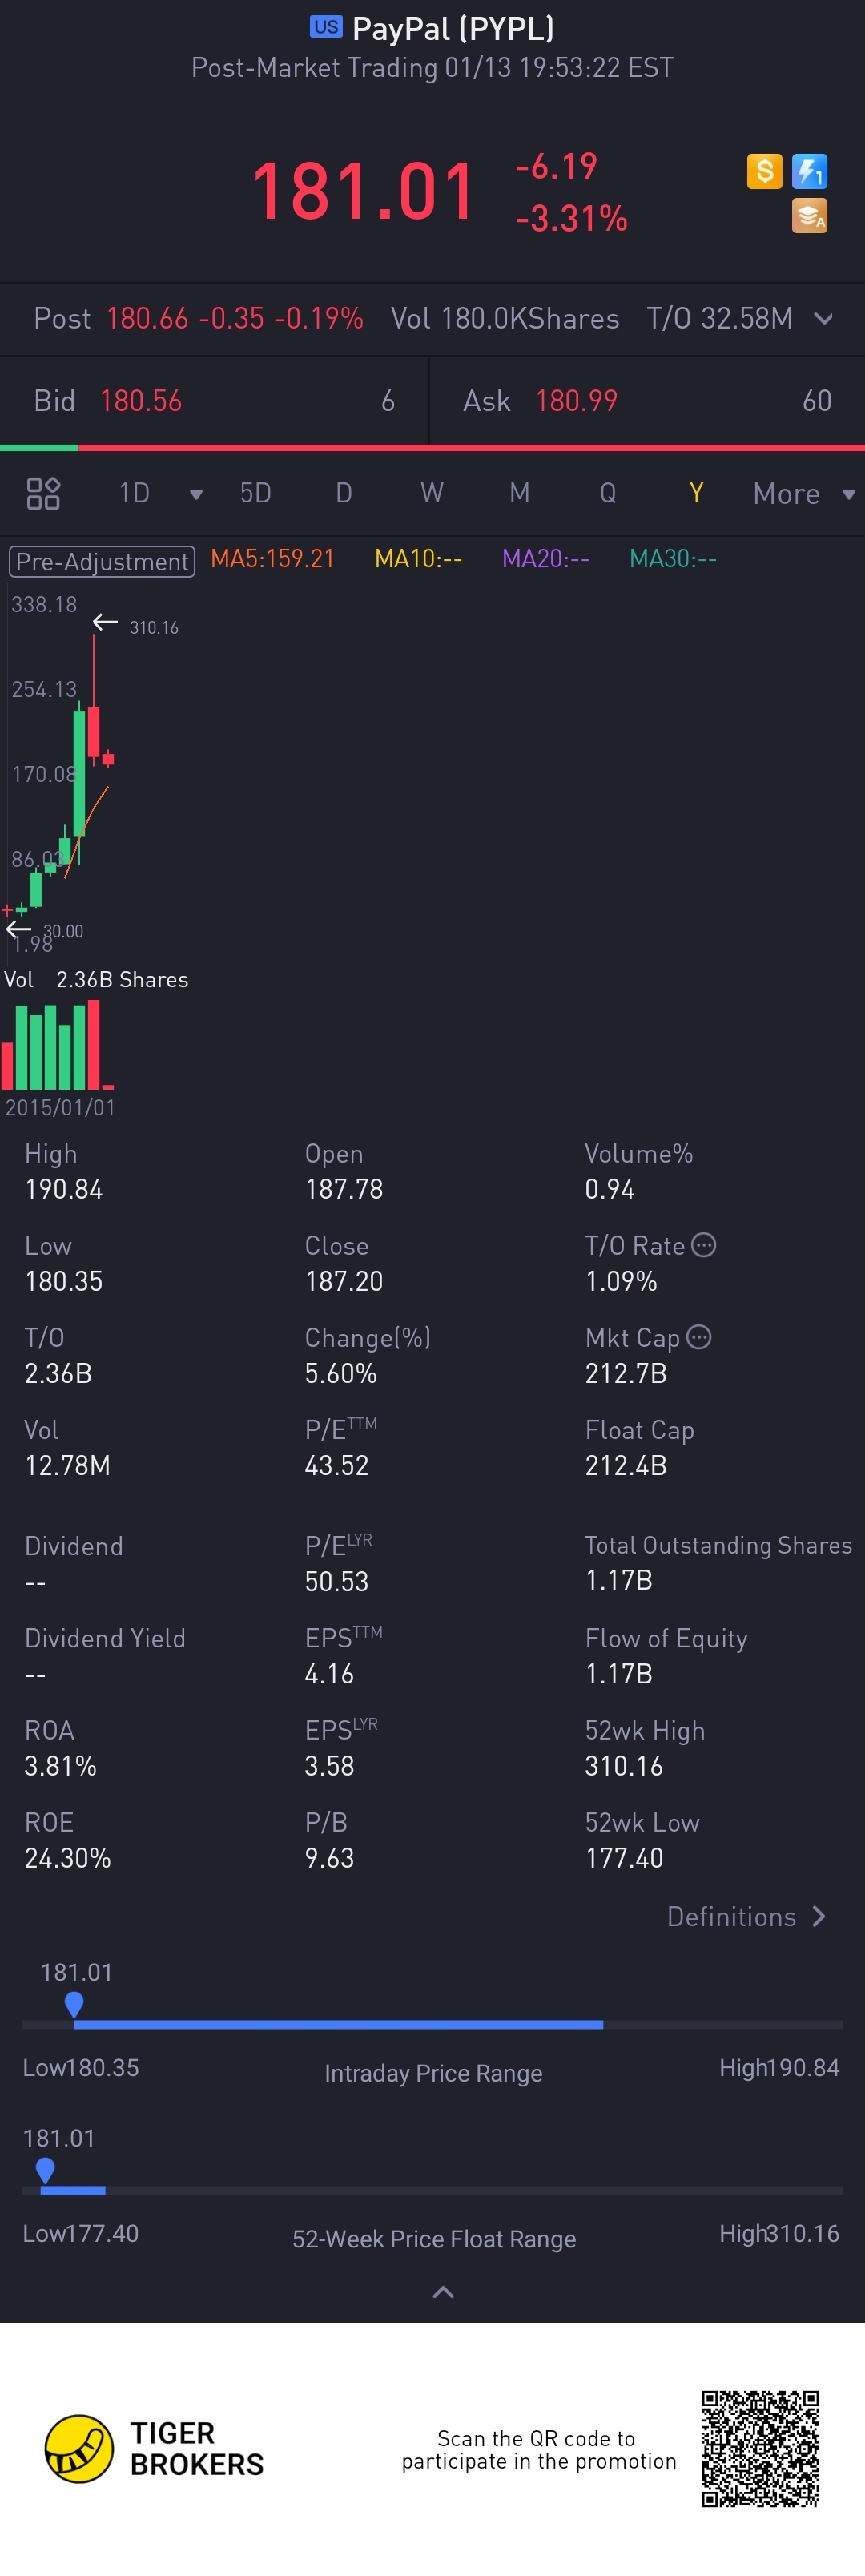Open the 1D timeframe dropdown arrow
This screenshot has height=2576, width=865.
coord(196,494)
